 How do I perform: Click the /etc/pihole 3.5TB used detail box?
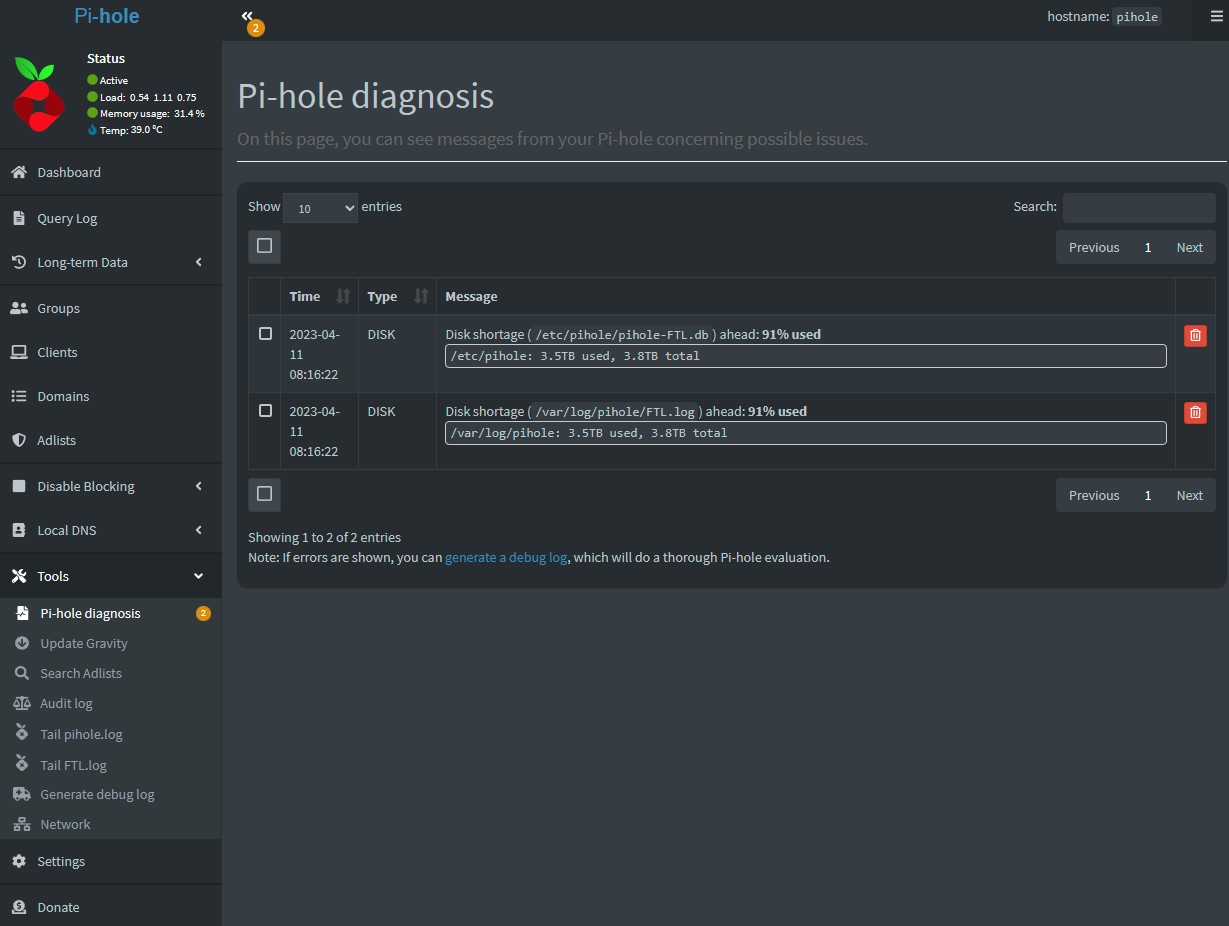click(806, 356)
